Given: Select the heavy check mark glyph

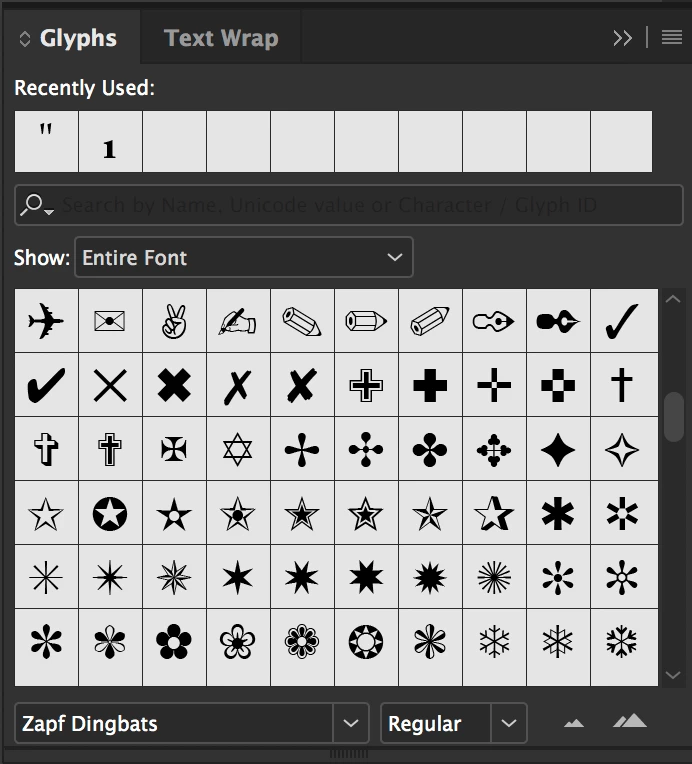Looking at the screenshot, I should pos(46,385).
